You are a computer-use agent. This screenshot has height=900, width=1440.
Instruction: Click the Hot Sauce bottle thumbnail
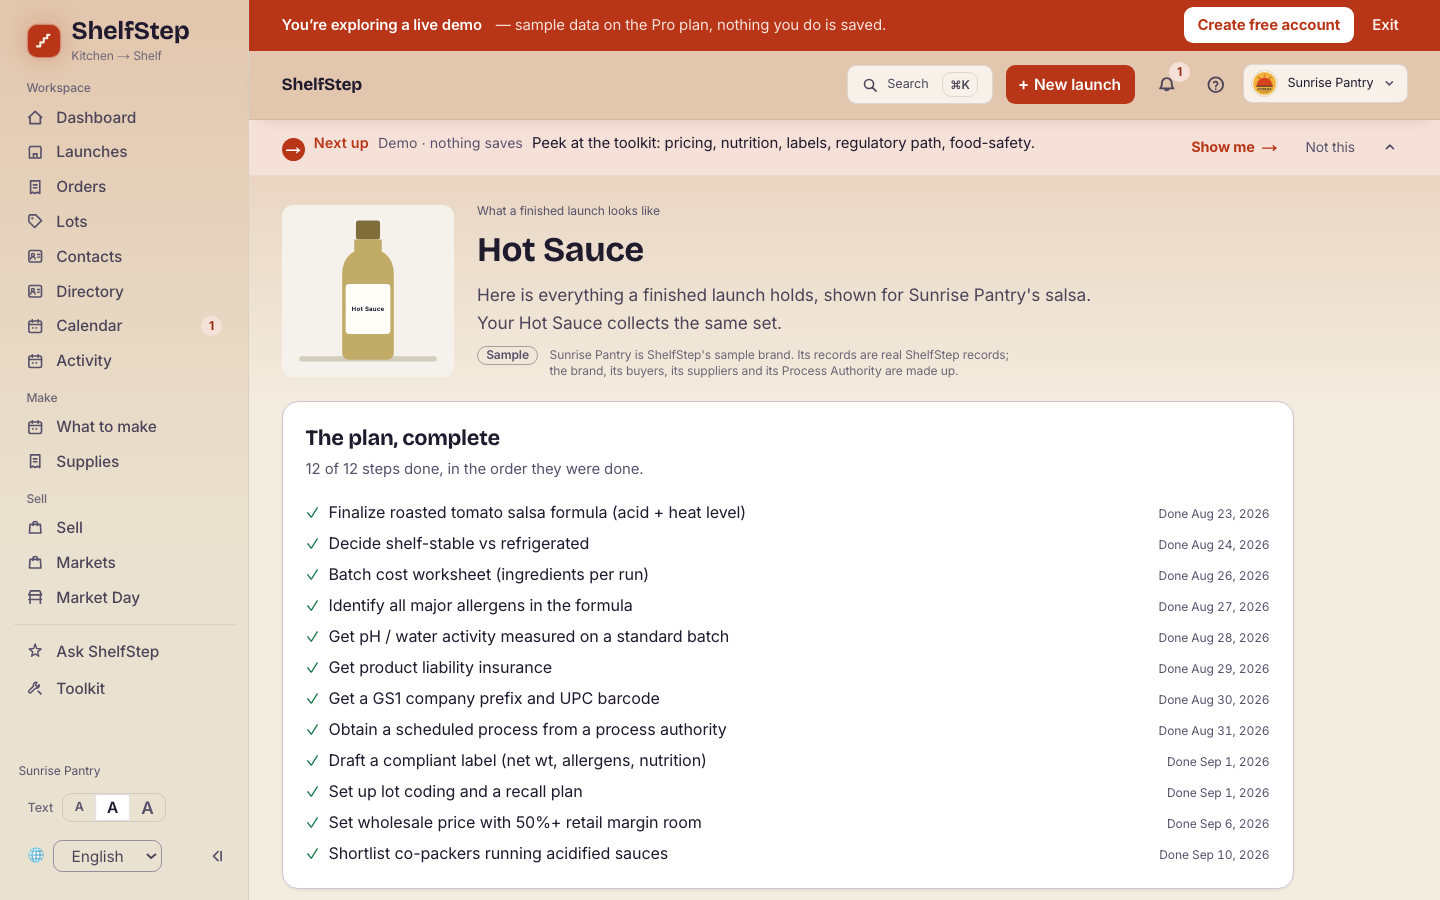coord(368,291)
